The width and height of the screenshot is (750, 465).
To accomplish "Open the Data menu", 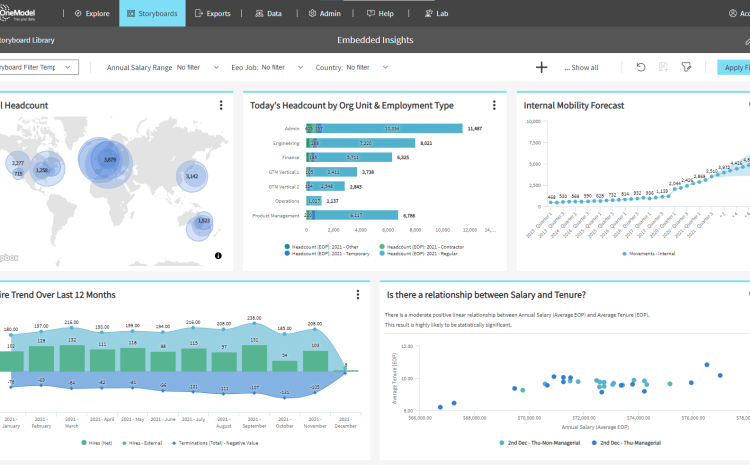I will [x=268, y=13].
